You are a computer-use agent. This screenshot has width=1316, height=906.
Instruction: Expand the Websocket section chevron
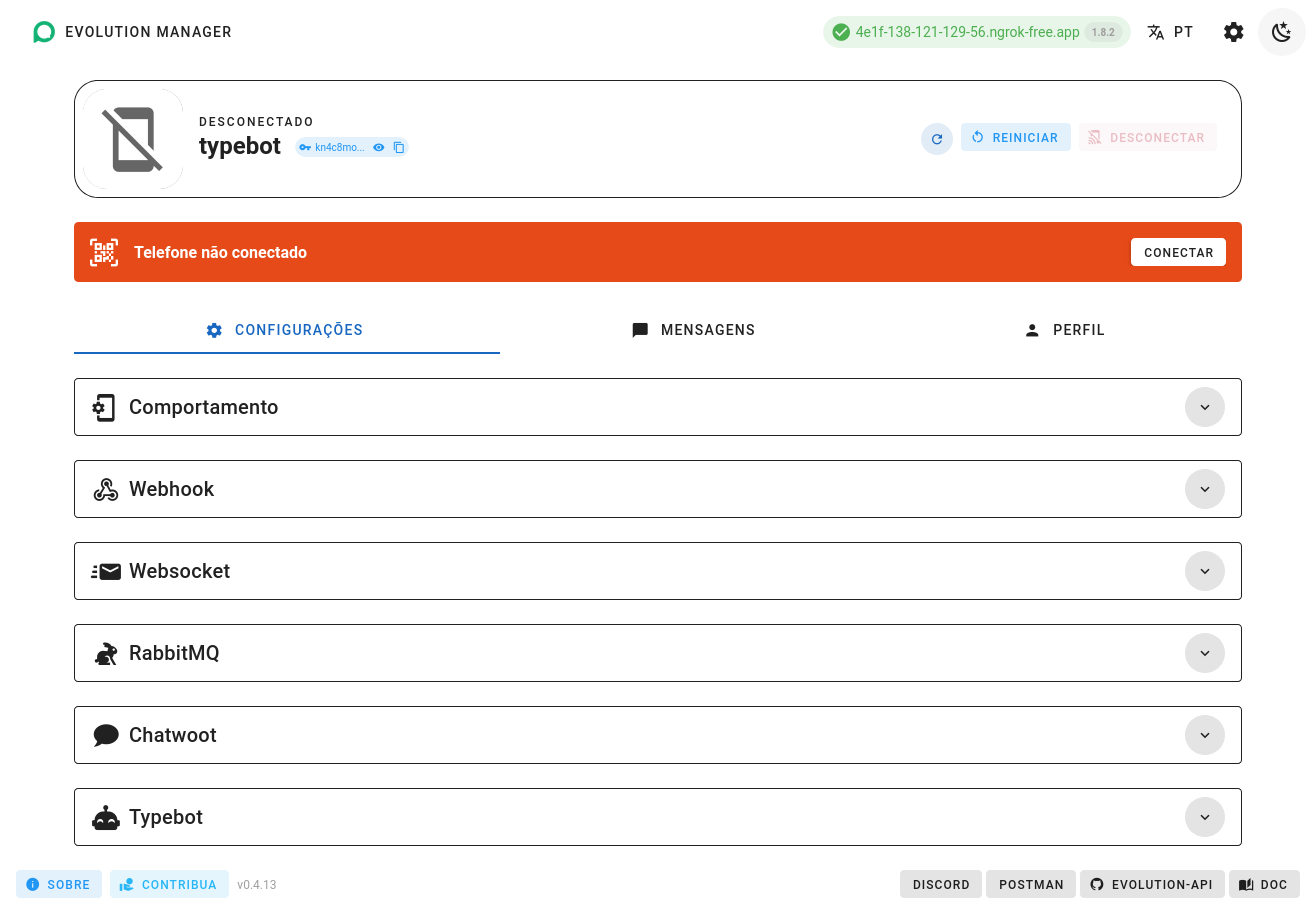coord(1205,571)
